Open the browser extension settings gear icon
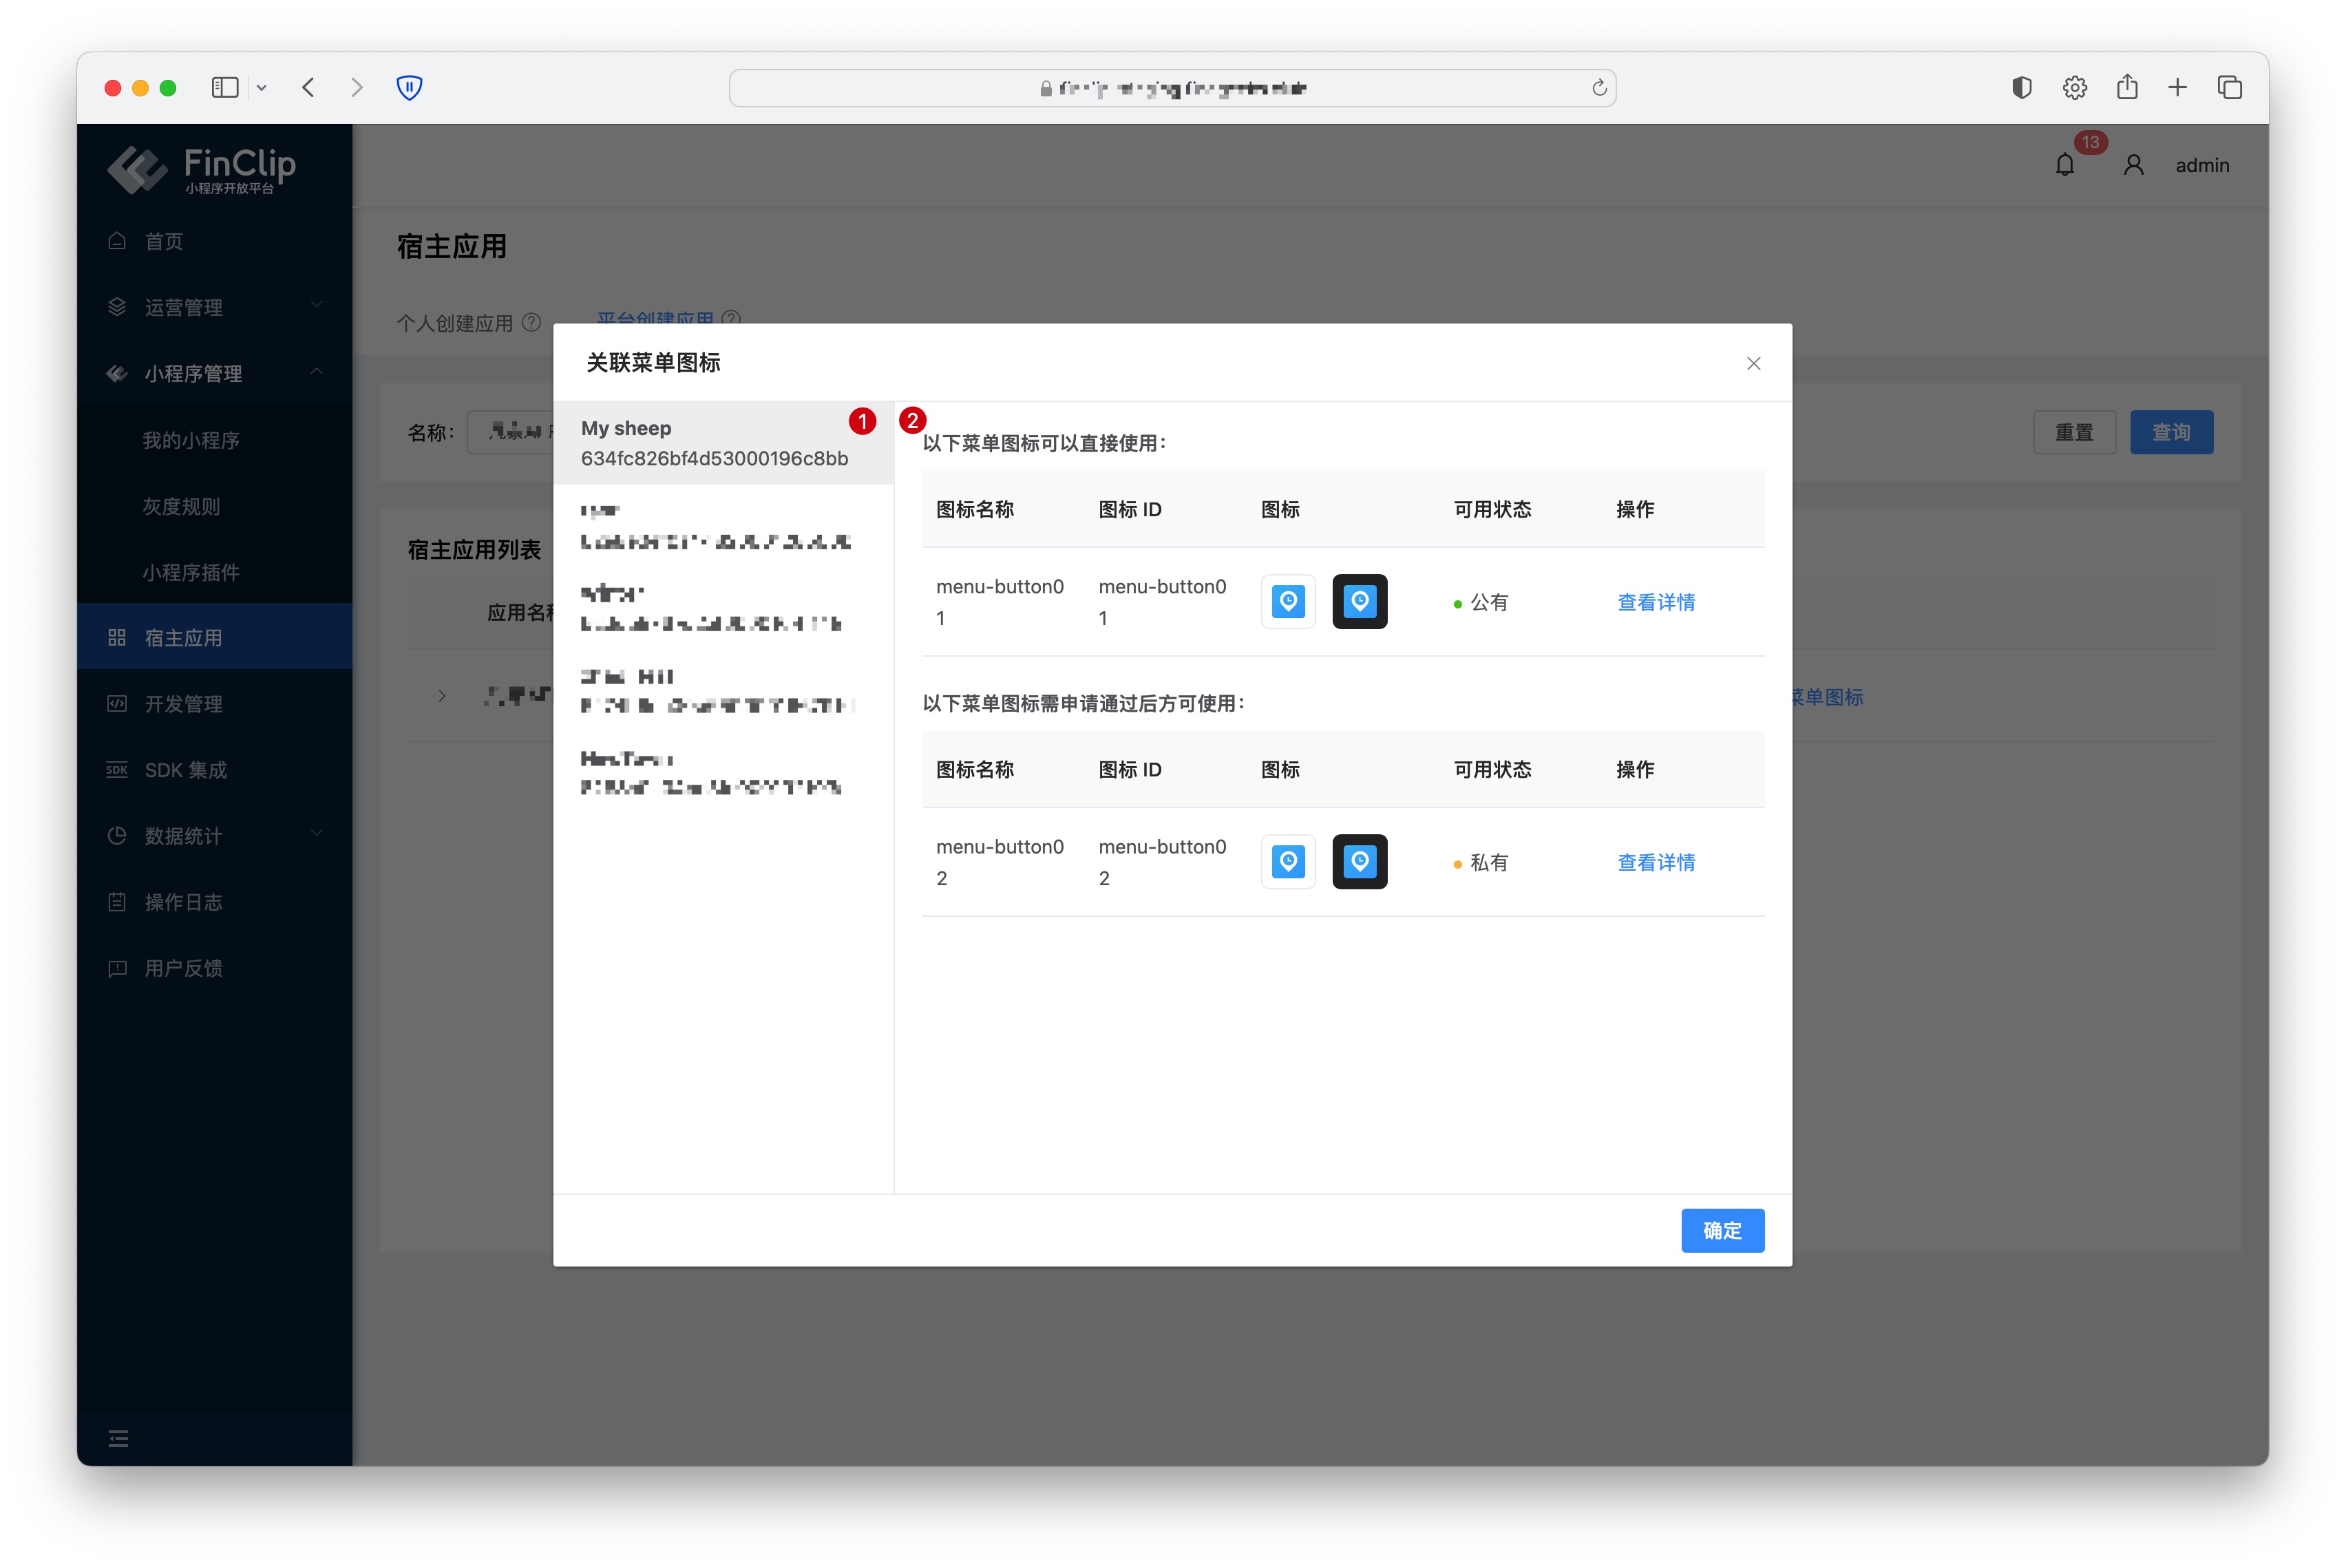The width and height of the screenshot is (2346, 1568). [2074, 88]
